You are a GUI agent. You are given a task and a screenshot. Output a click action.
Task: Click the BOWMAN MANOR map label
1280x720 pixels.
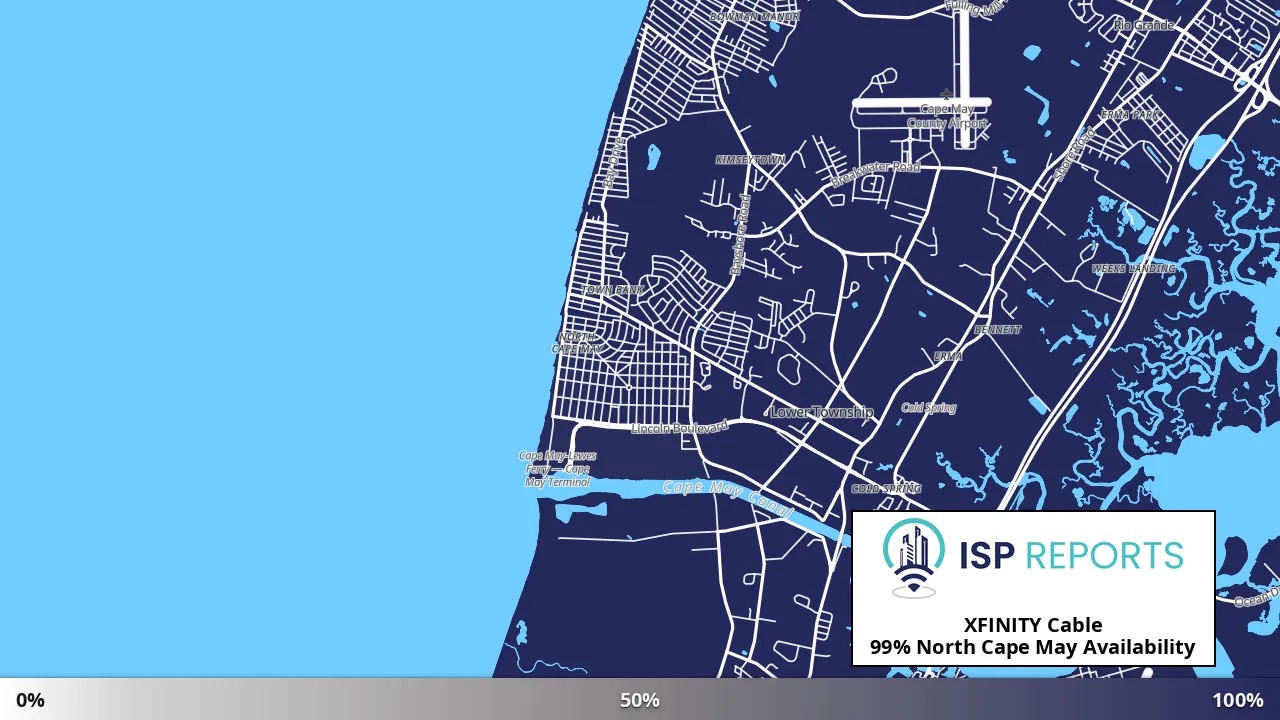754,17
